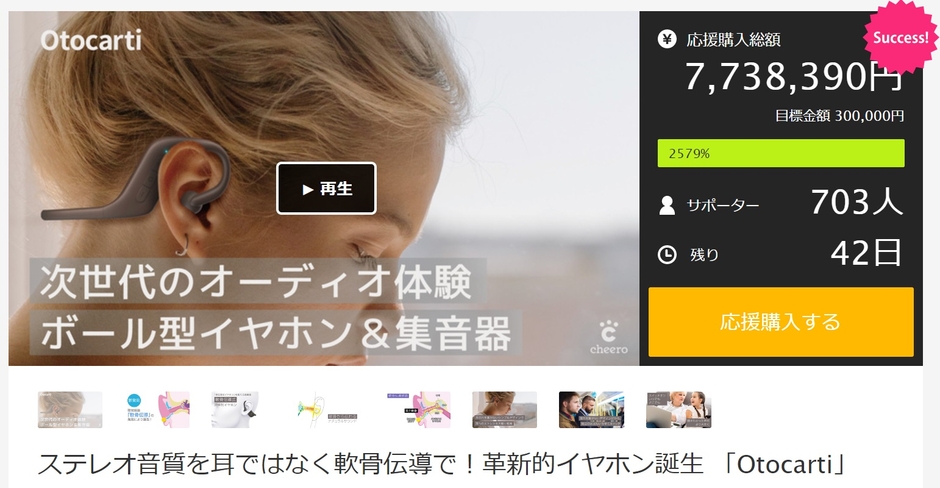Select the second thumbnail with the pink ear diagram
Viewport: 940px width, 488px height.
tap(158, 409)
